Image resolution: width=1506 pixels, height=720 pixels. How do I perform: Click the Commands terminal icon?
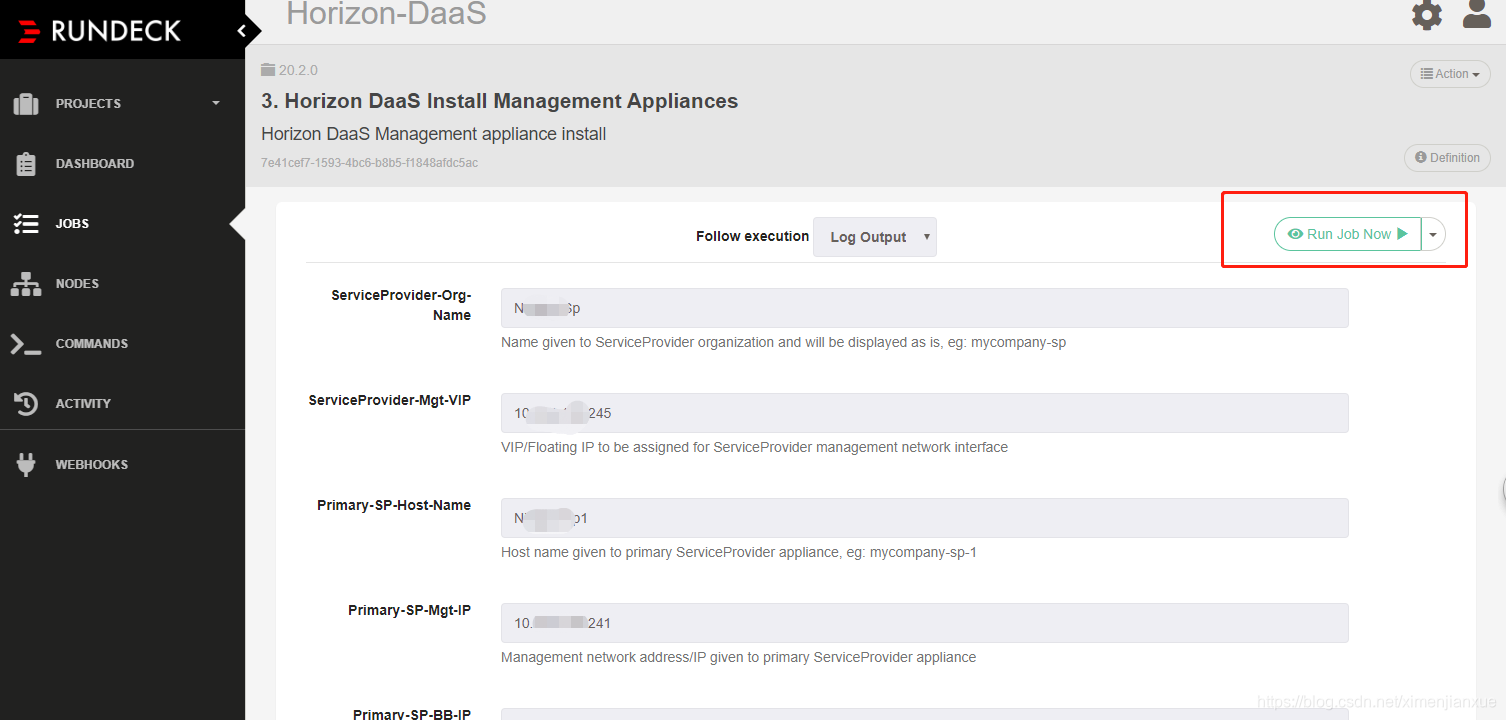coord(26,344)
